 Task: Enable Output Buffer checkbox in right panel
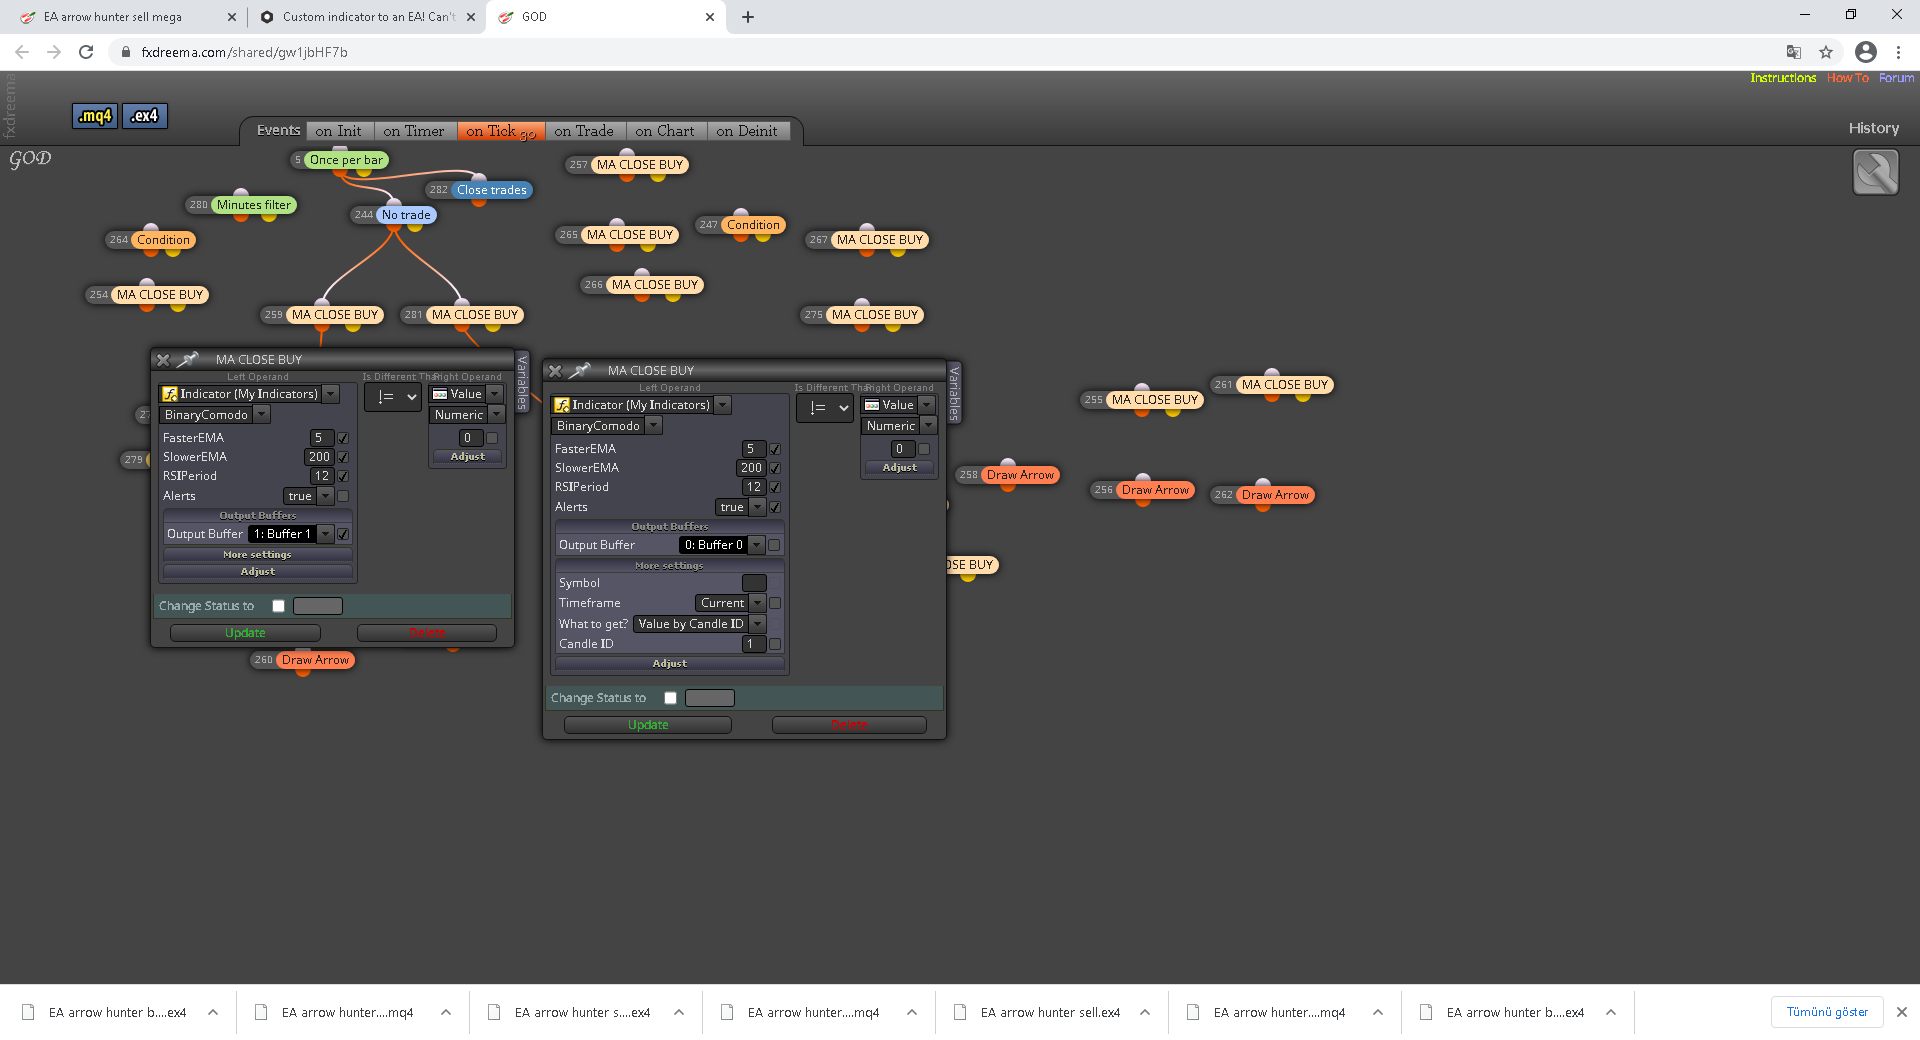[x=774, y=545]
